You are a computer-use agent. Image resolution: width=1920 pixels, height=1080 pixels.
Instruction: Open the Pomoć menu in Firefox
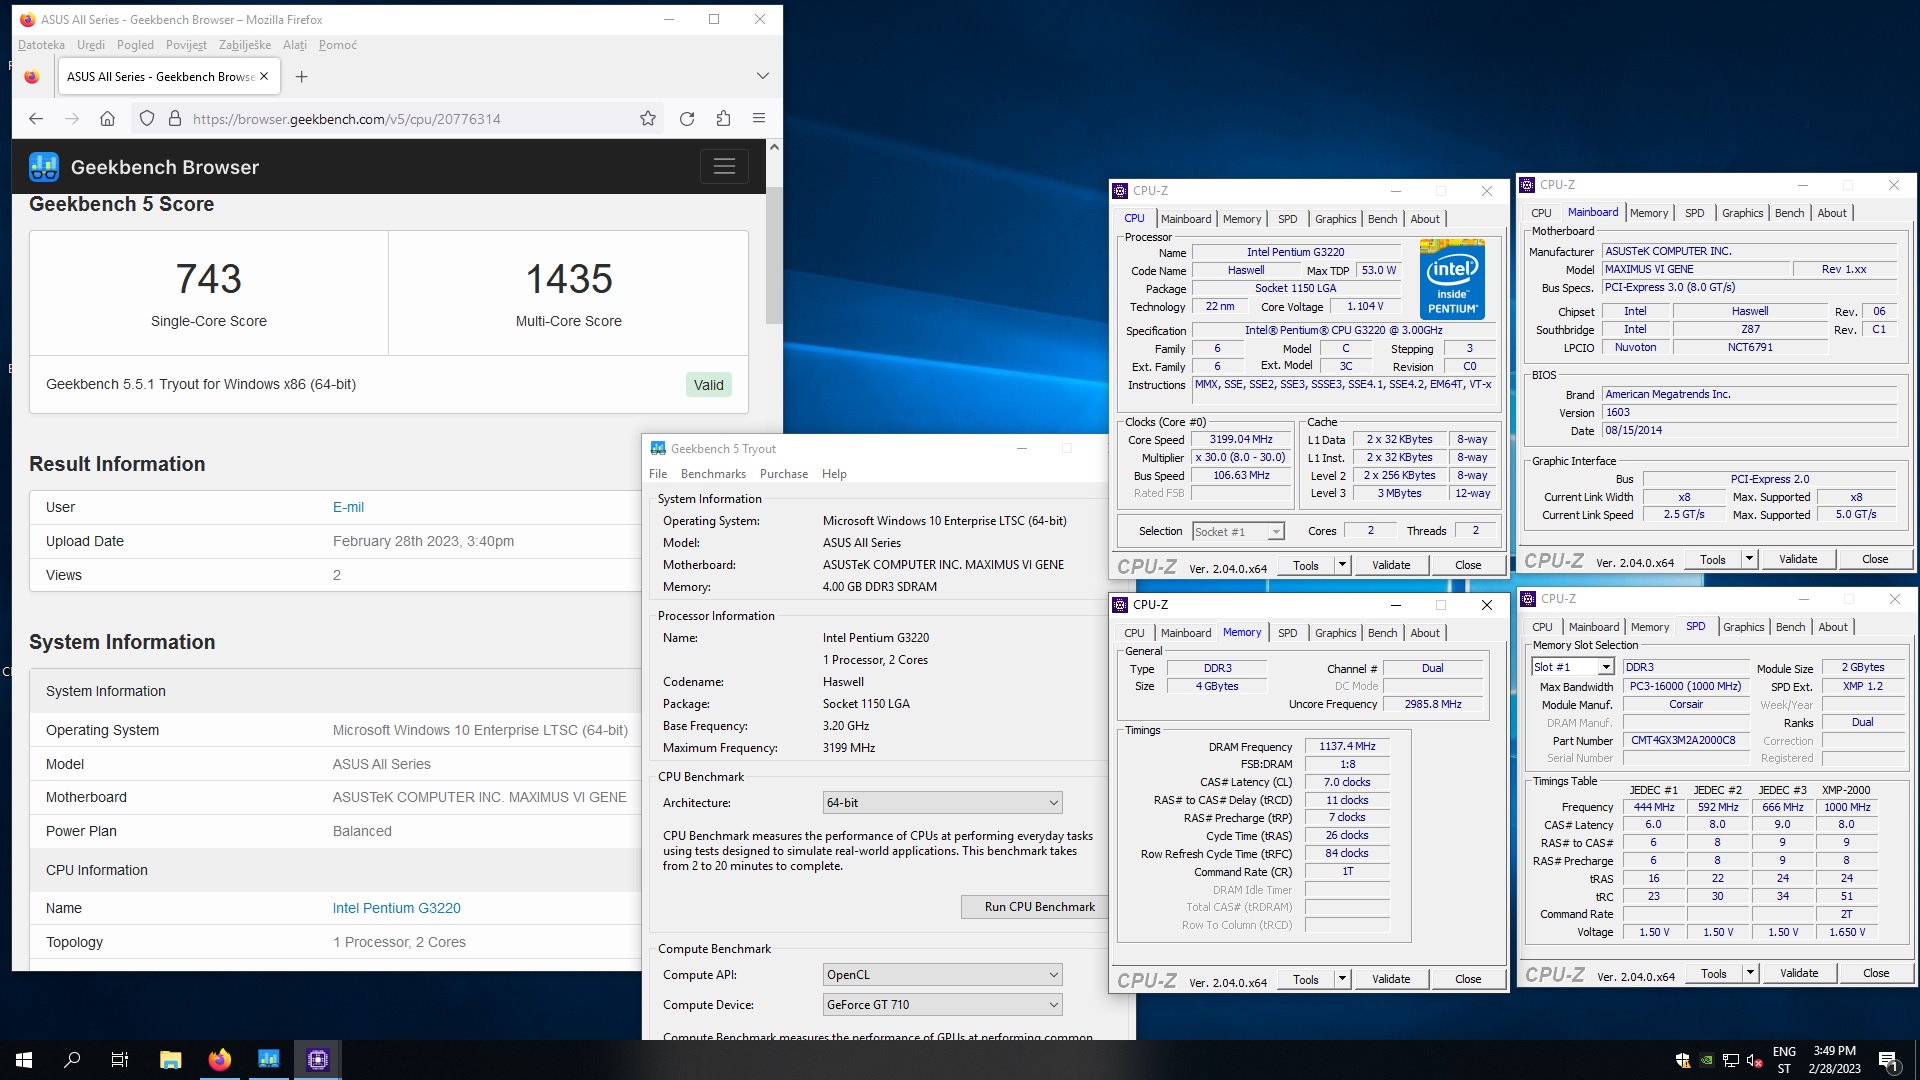pos(338,45)
